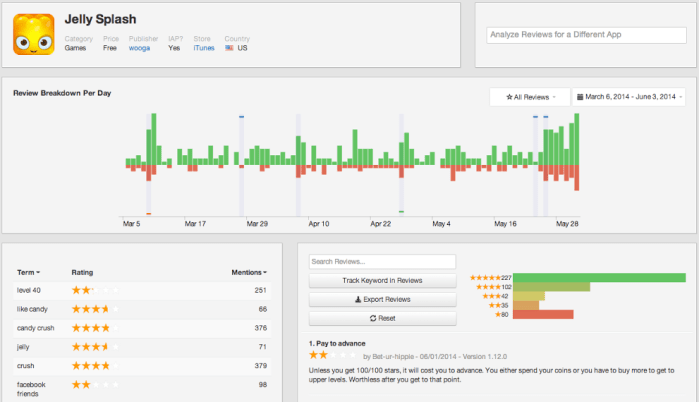699x402 pixels.
Task: Sort by the Mentions column header
Action: coord(249,272)
